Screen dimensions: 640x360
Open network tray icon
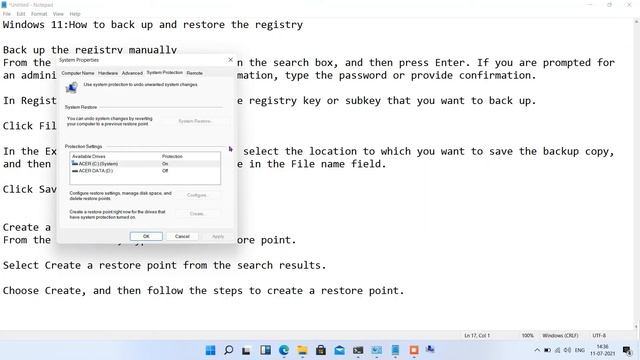(x=557, y=350)
